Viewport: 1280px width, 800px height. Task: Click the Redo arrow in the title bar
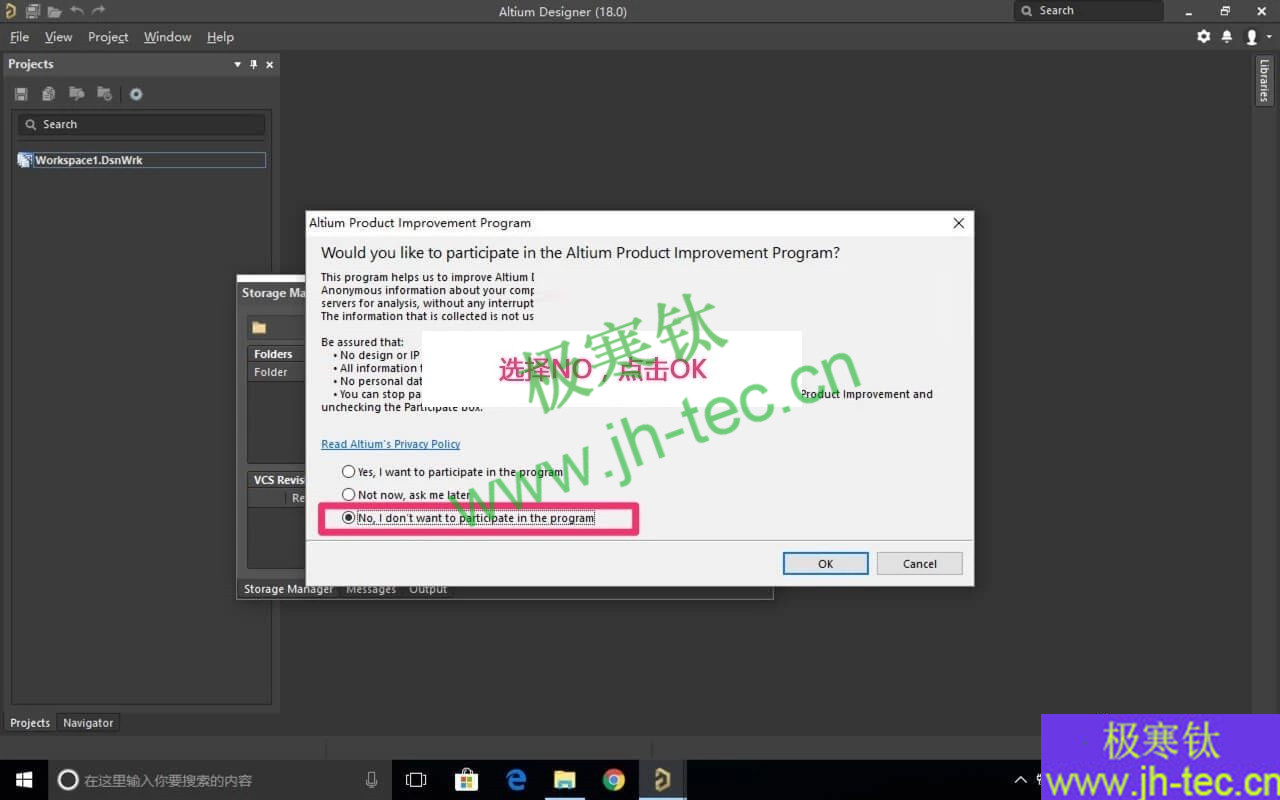(x=98, y=11)
